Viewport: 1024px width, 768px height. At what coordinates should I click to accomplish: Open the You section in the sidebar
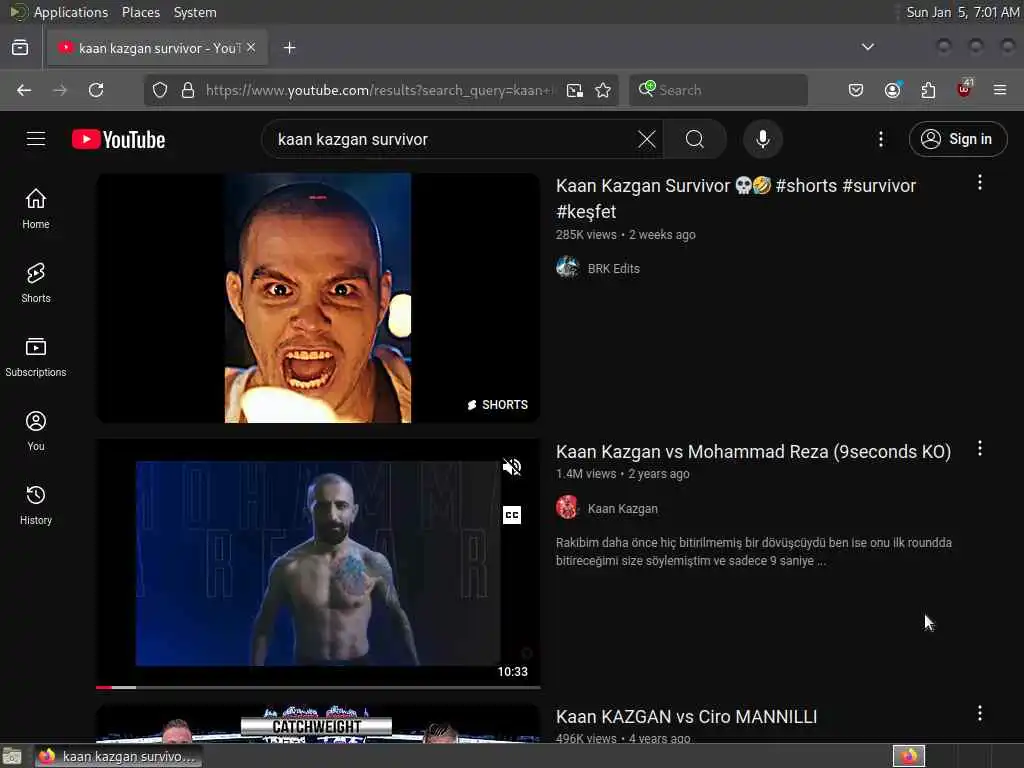pyautogui.click(x=36, y=431)
